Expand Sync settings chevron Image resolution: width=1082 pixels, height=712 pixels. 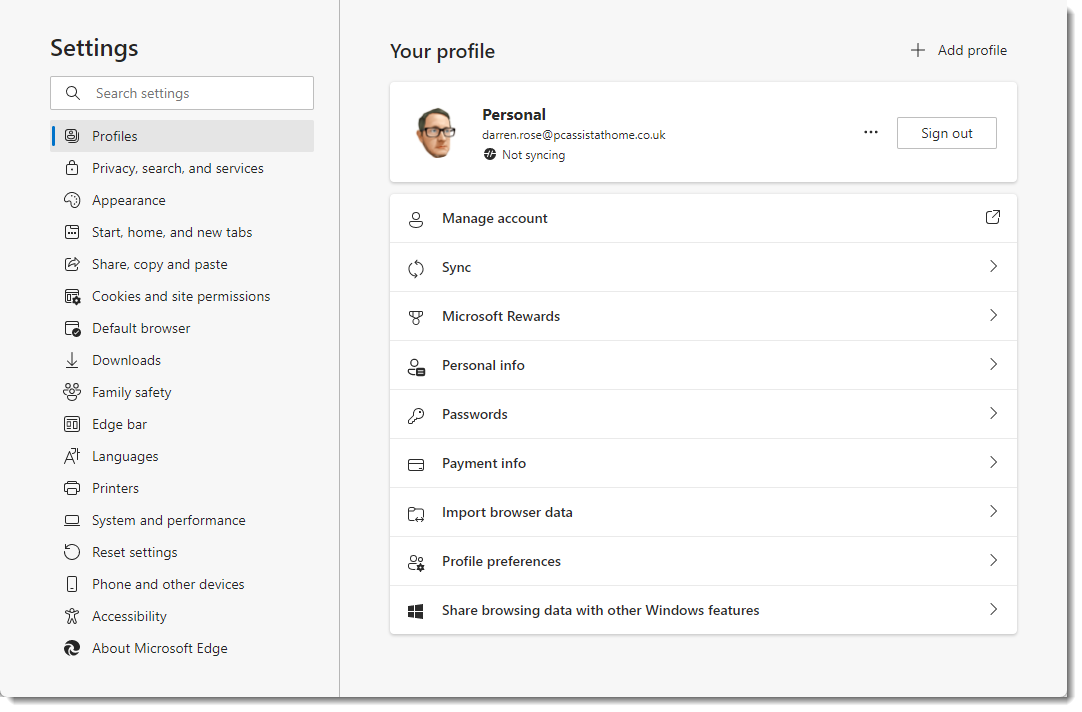coord(993,266)
